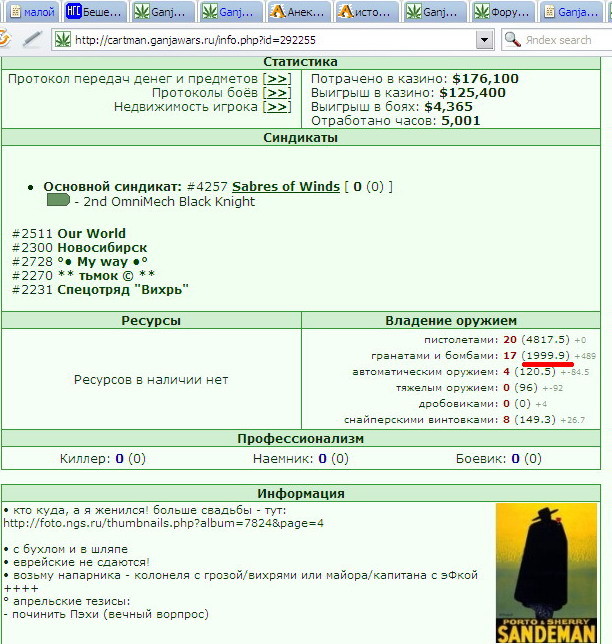Click the orange A icon on Анек... tab
612x644 pixels.
(278, 11)
